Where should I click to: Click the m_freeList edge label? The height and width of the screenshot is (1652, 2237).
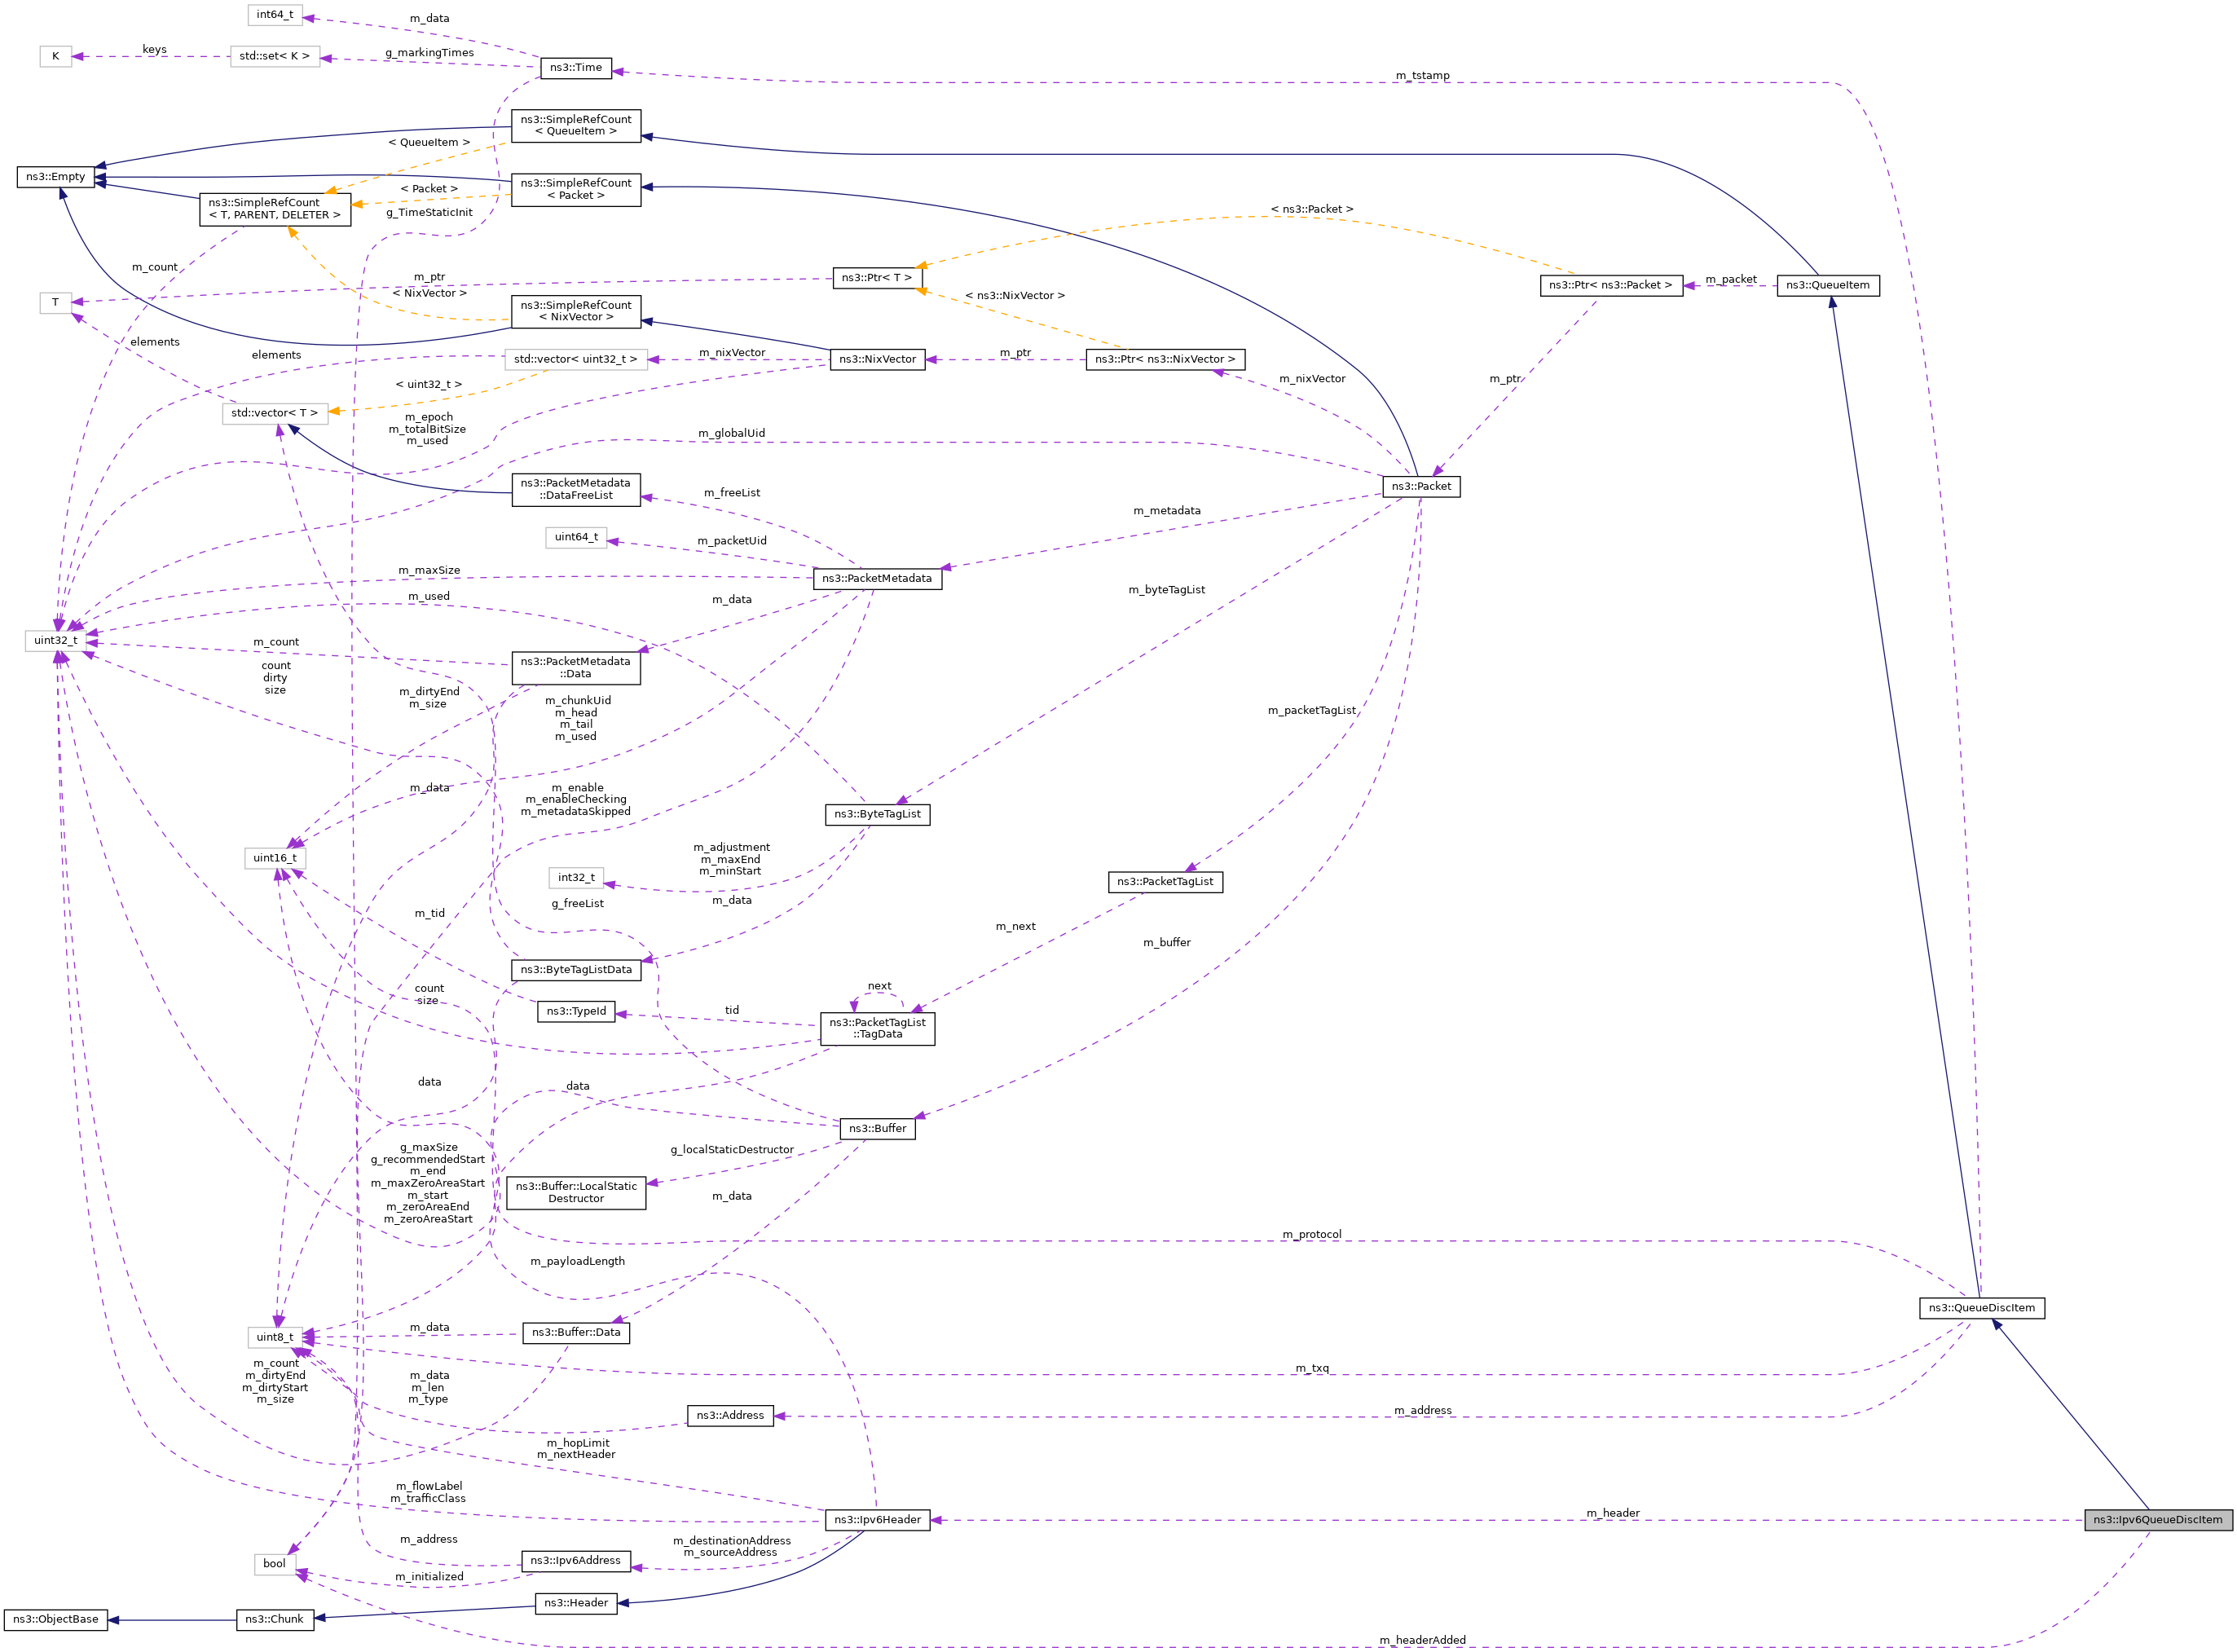point(731,493)
